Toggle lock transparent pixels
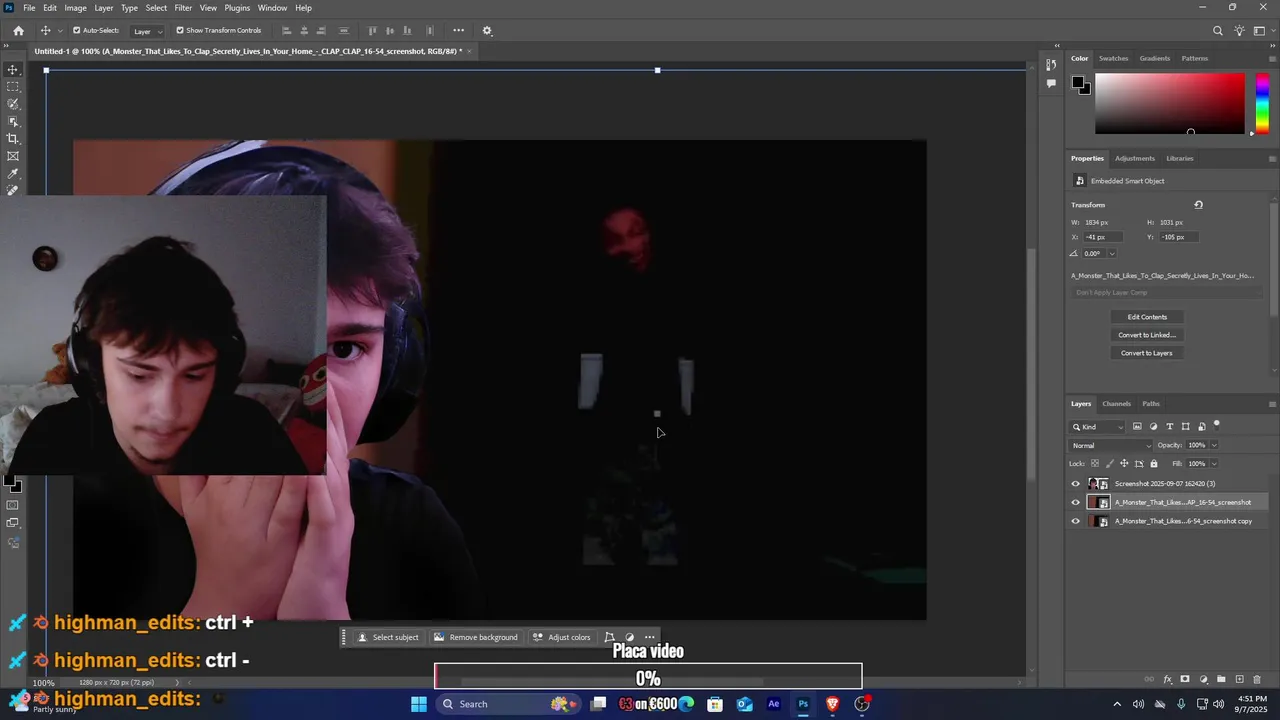The width and height of the screenshot is (1280, 720). tap(1095, 464)
